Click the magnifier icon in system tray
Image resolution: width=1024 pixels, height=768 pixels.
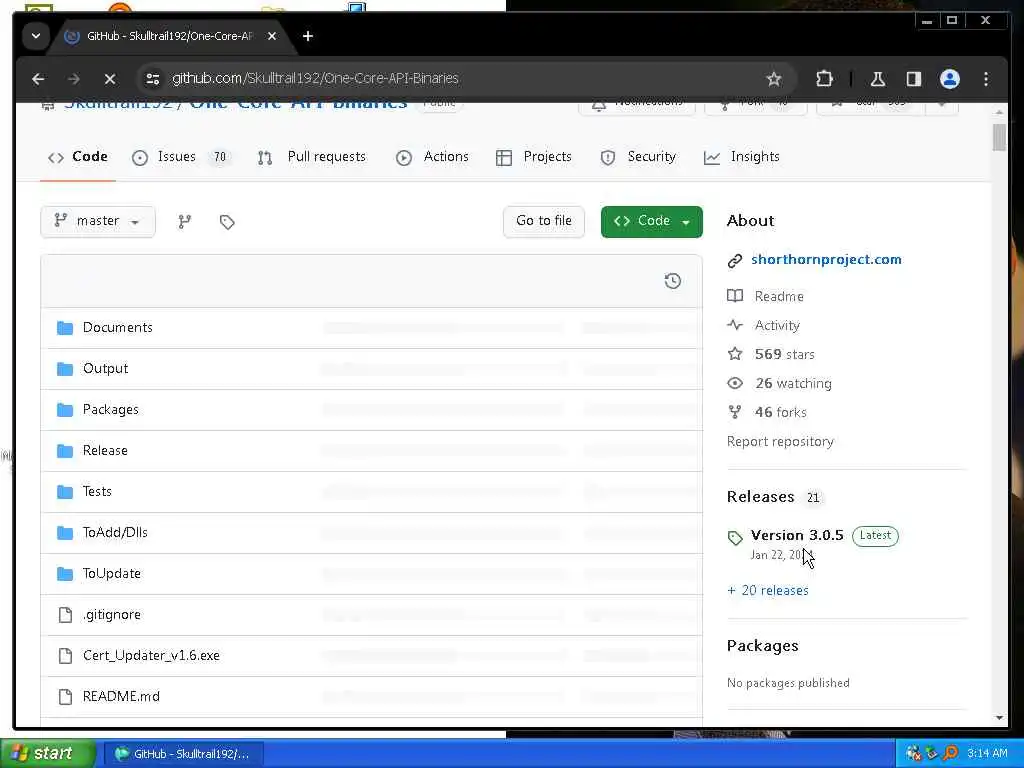[x=951, y=754]
